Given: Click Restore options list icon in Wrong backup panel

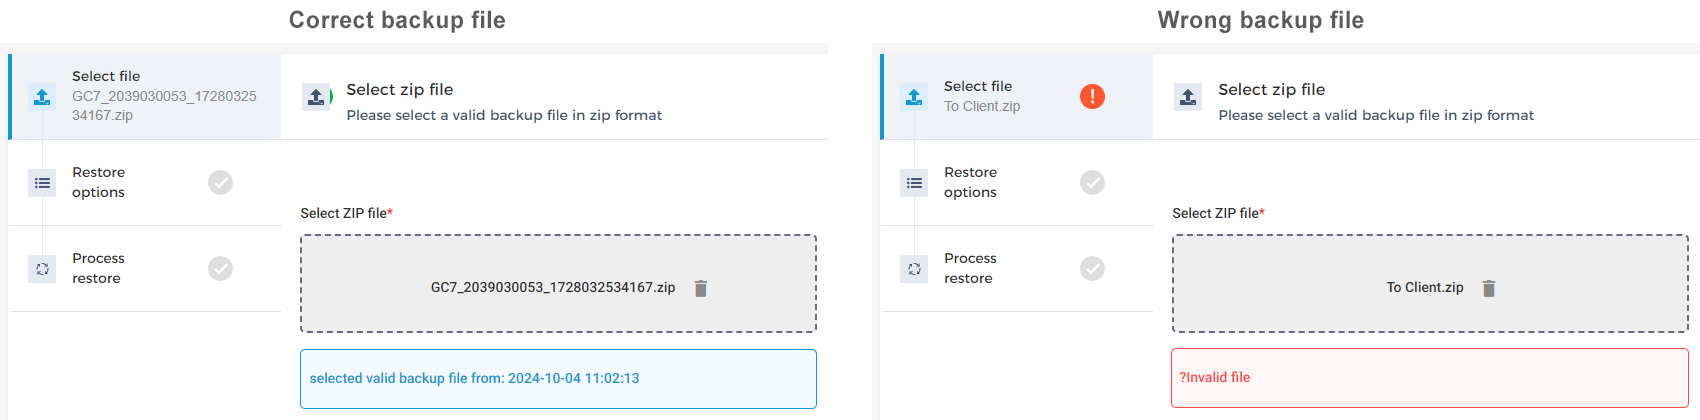Looking at the screenshot, I should coord(914,183).
